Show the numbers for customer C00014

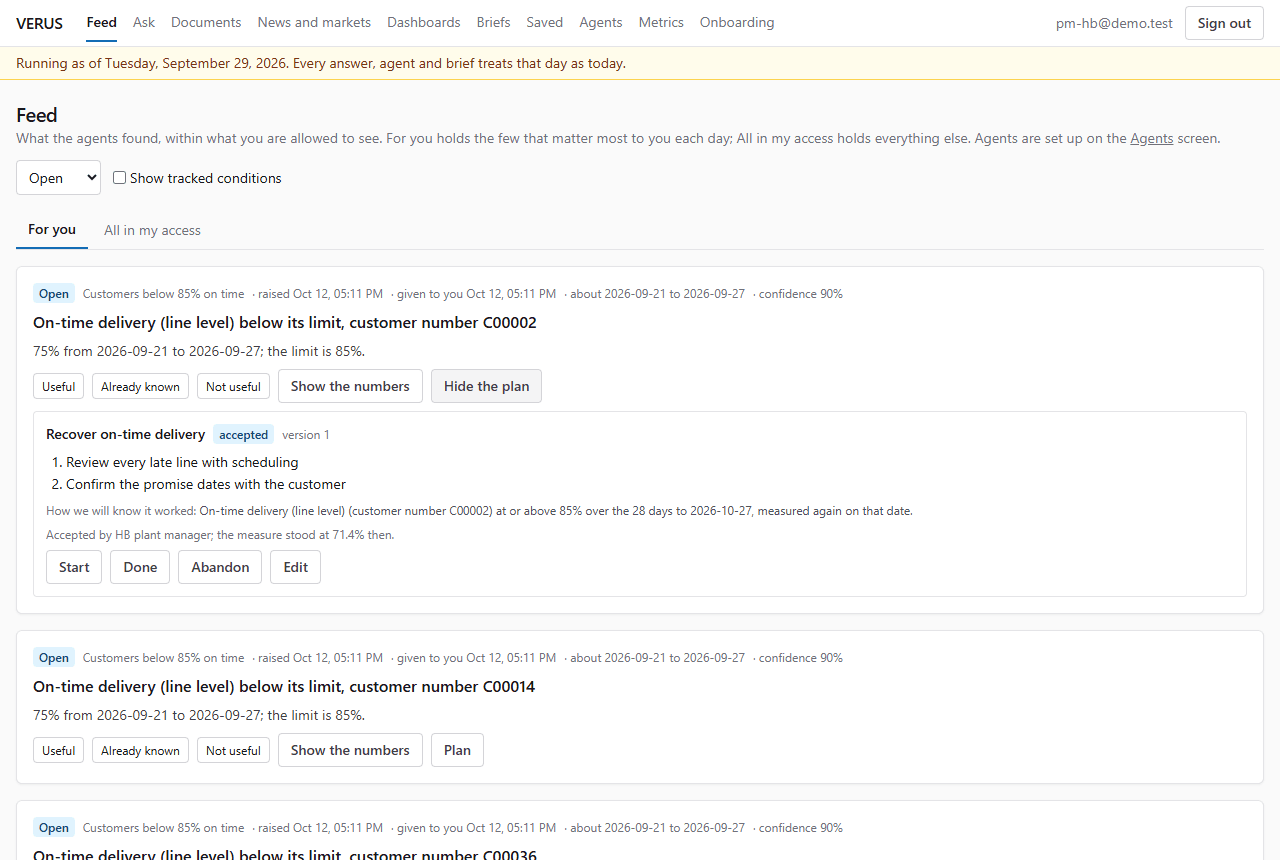coord(350,750)
